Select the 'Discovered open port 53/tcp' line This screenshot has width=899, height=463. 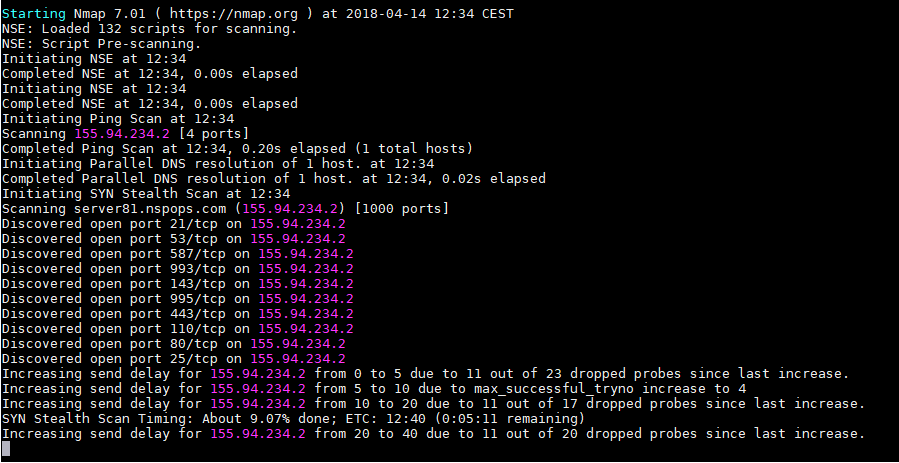pos(173,238)
